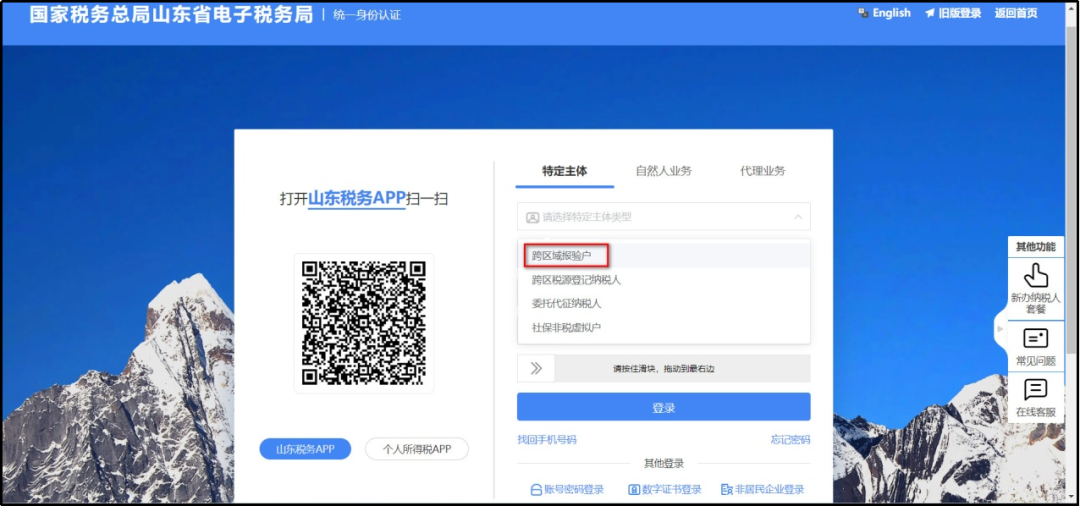
Task: Collapse dropdown using the chevron arrow
Action: 798,217
